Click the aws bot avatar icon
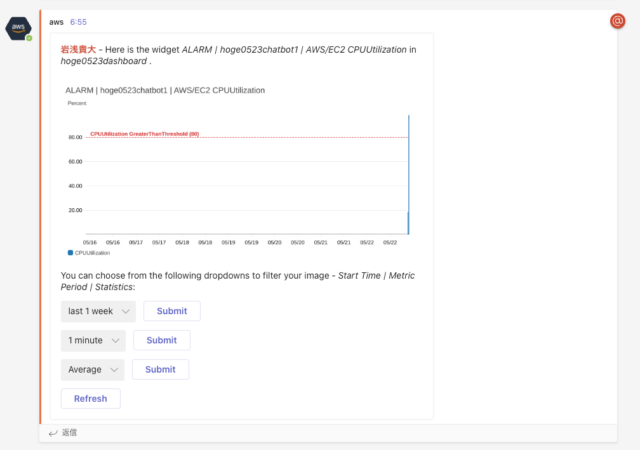This screenshot has width=640, height=450. pos(18,28)
